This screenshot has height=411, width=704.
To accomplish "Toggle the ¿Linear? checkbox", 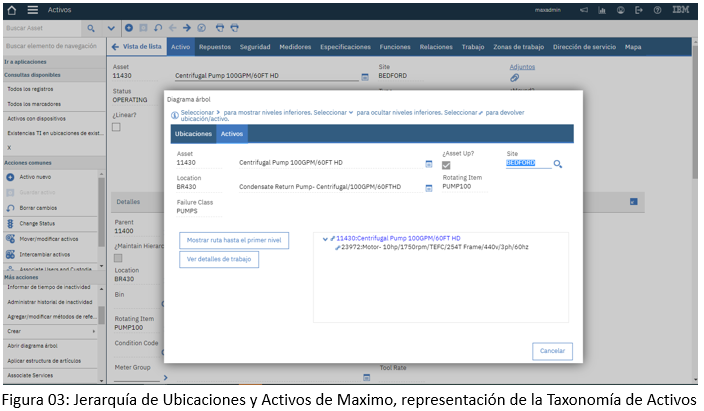I will pos(116,127).
